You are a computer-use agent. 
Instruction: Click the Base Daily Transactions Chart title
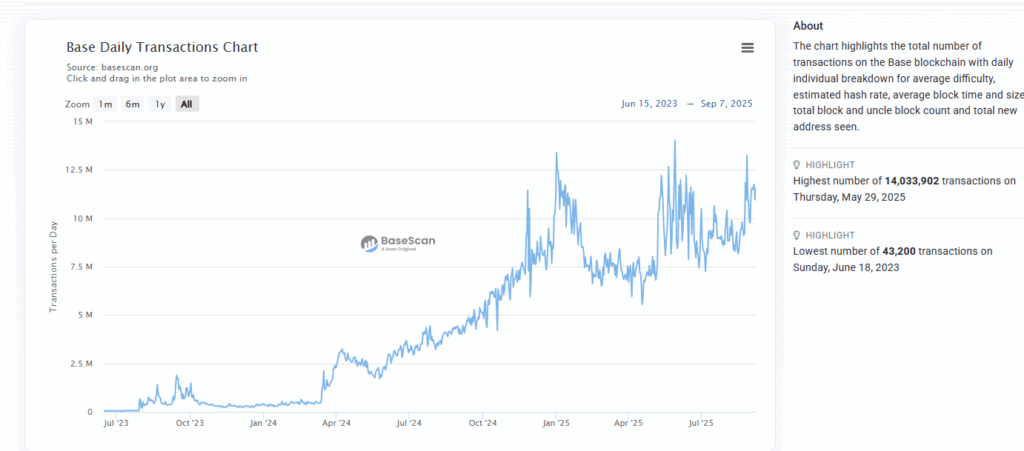pos(162,47)
